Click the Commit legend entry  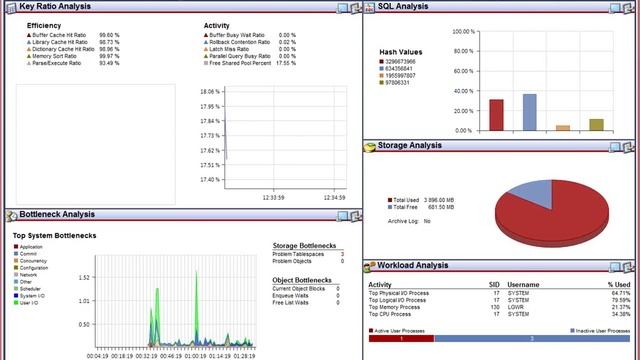(x=25, y=253)
